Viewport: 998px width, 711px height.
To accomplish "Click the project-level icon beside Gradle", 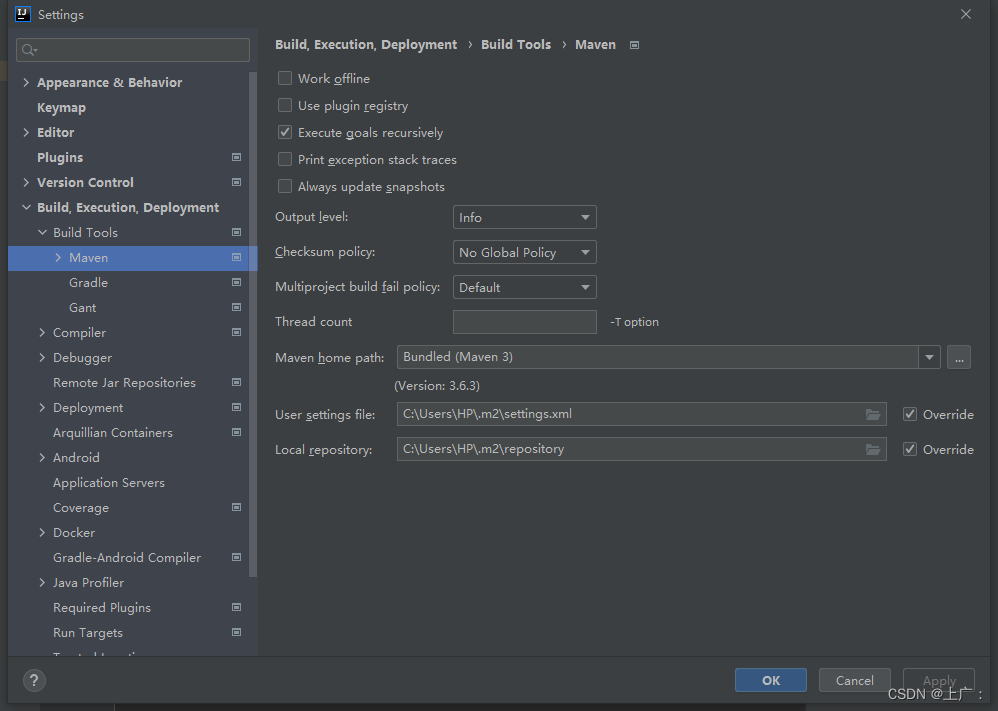I will [x=236, y=282].
